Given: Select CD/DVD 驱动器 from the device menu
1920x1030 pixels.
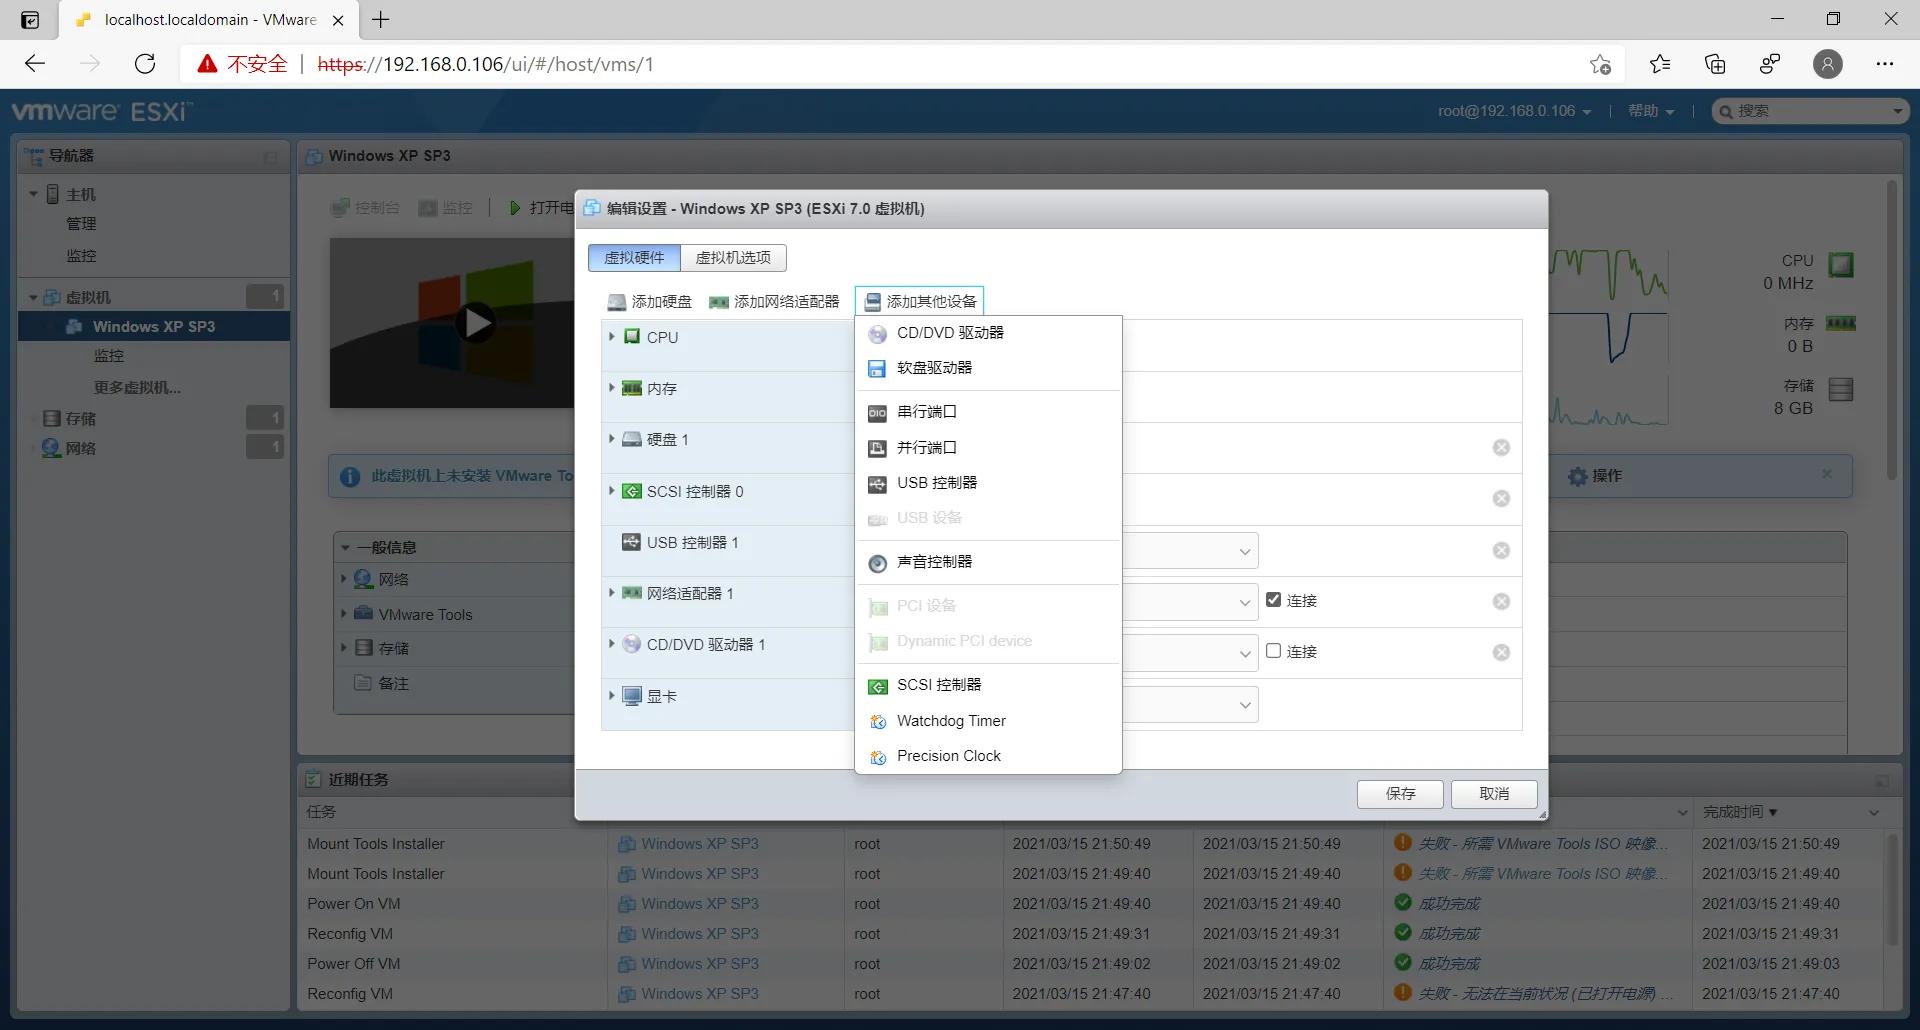Looking at the screenshot, I should 950,333.
